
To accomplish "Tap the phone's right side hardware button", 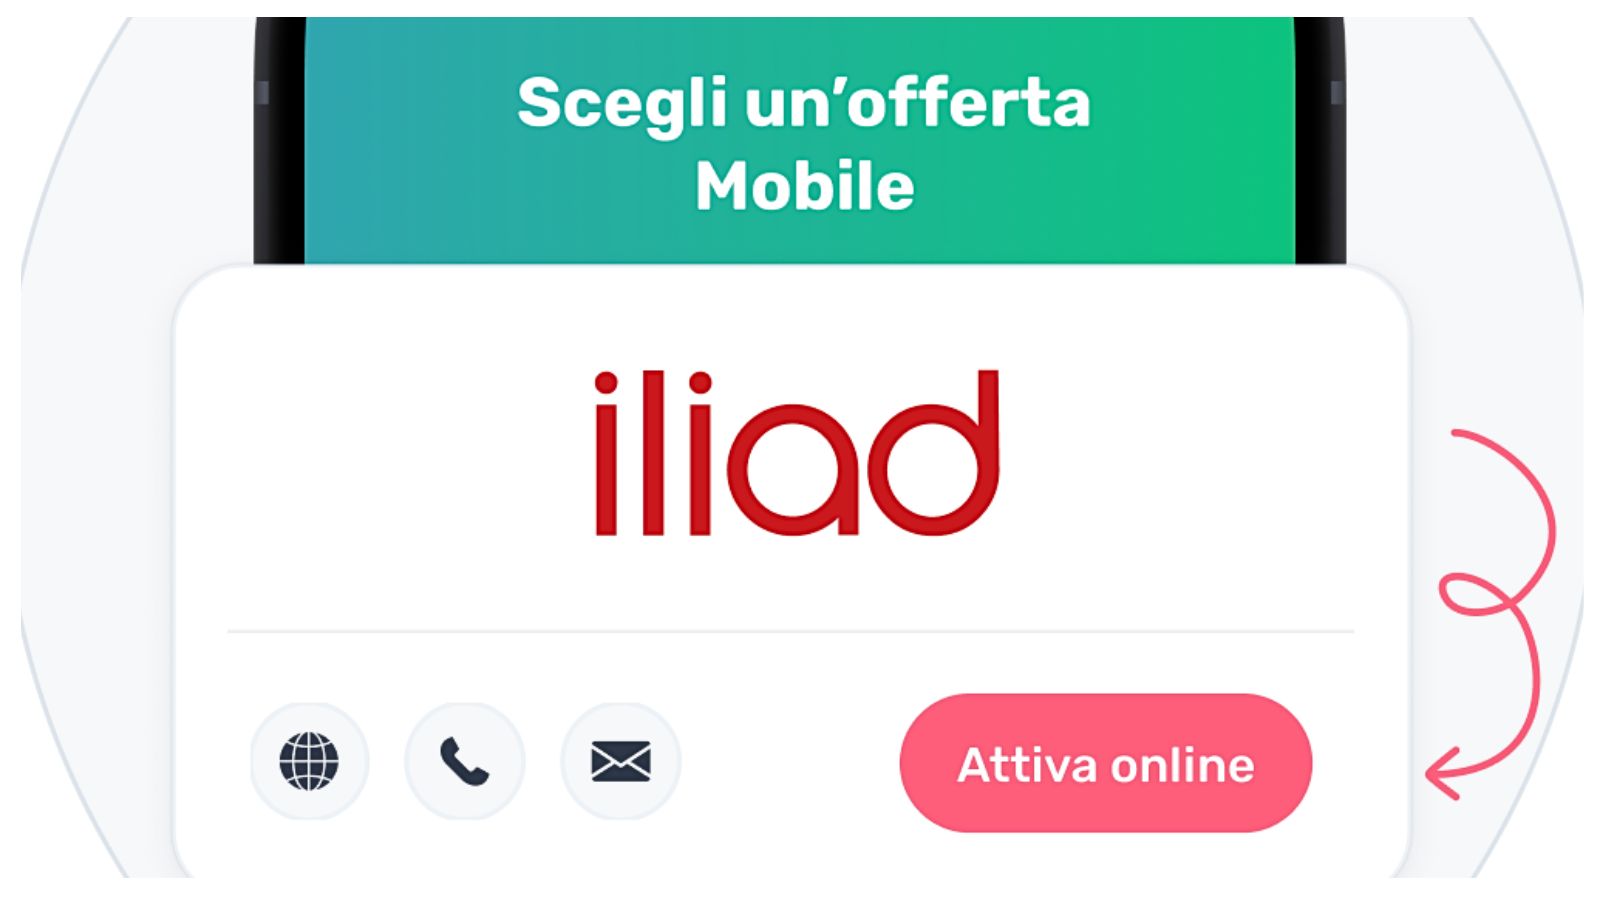I will pyautogui.click(x=1337, y=93).
